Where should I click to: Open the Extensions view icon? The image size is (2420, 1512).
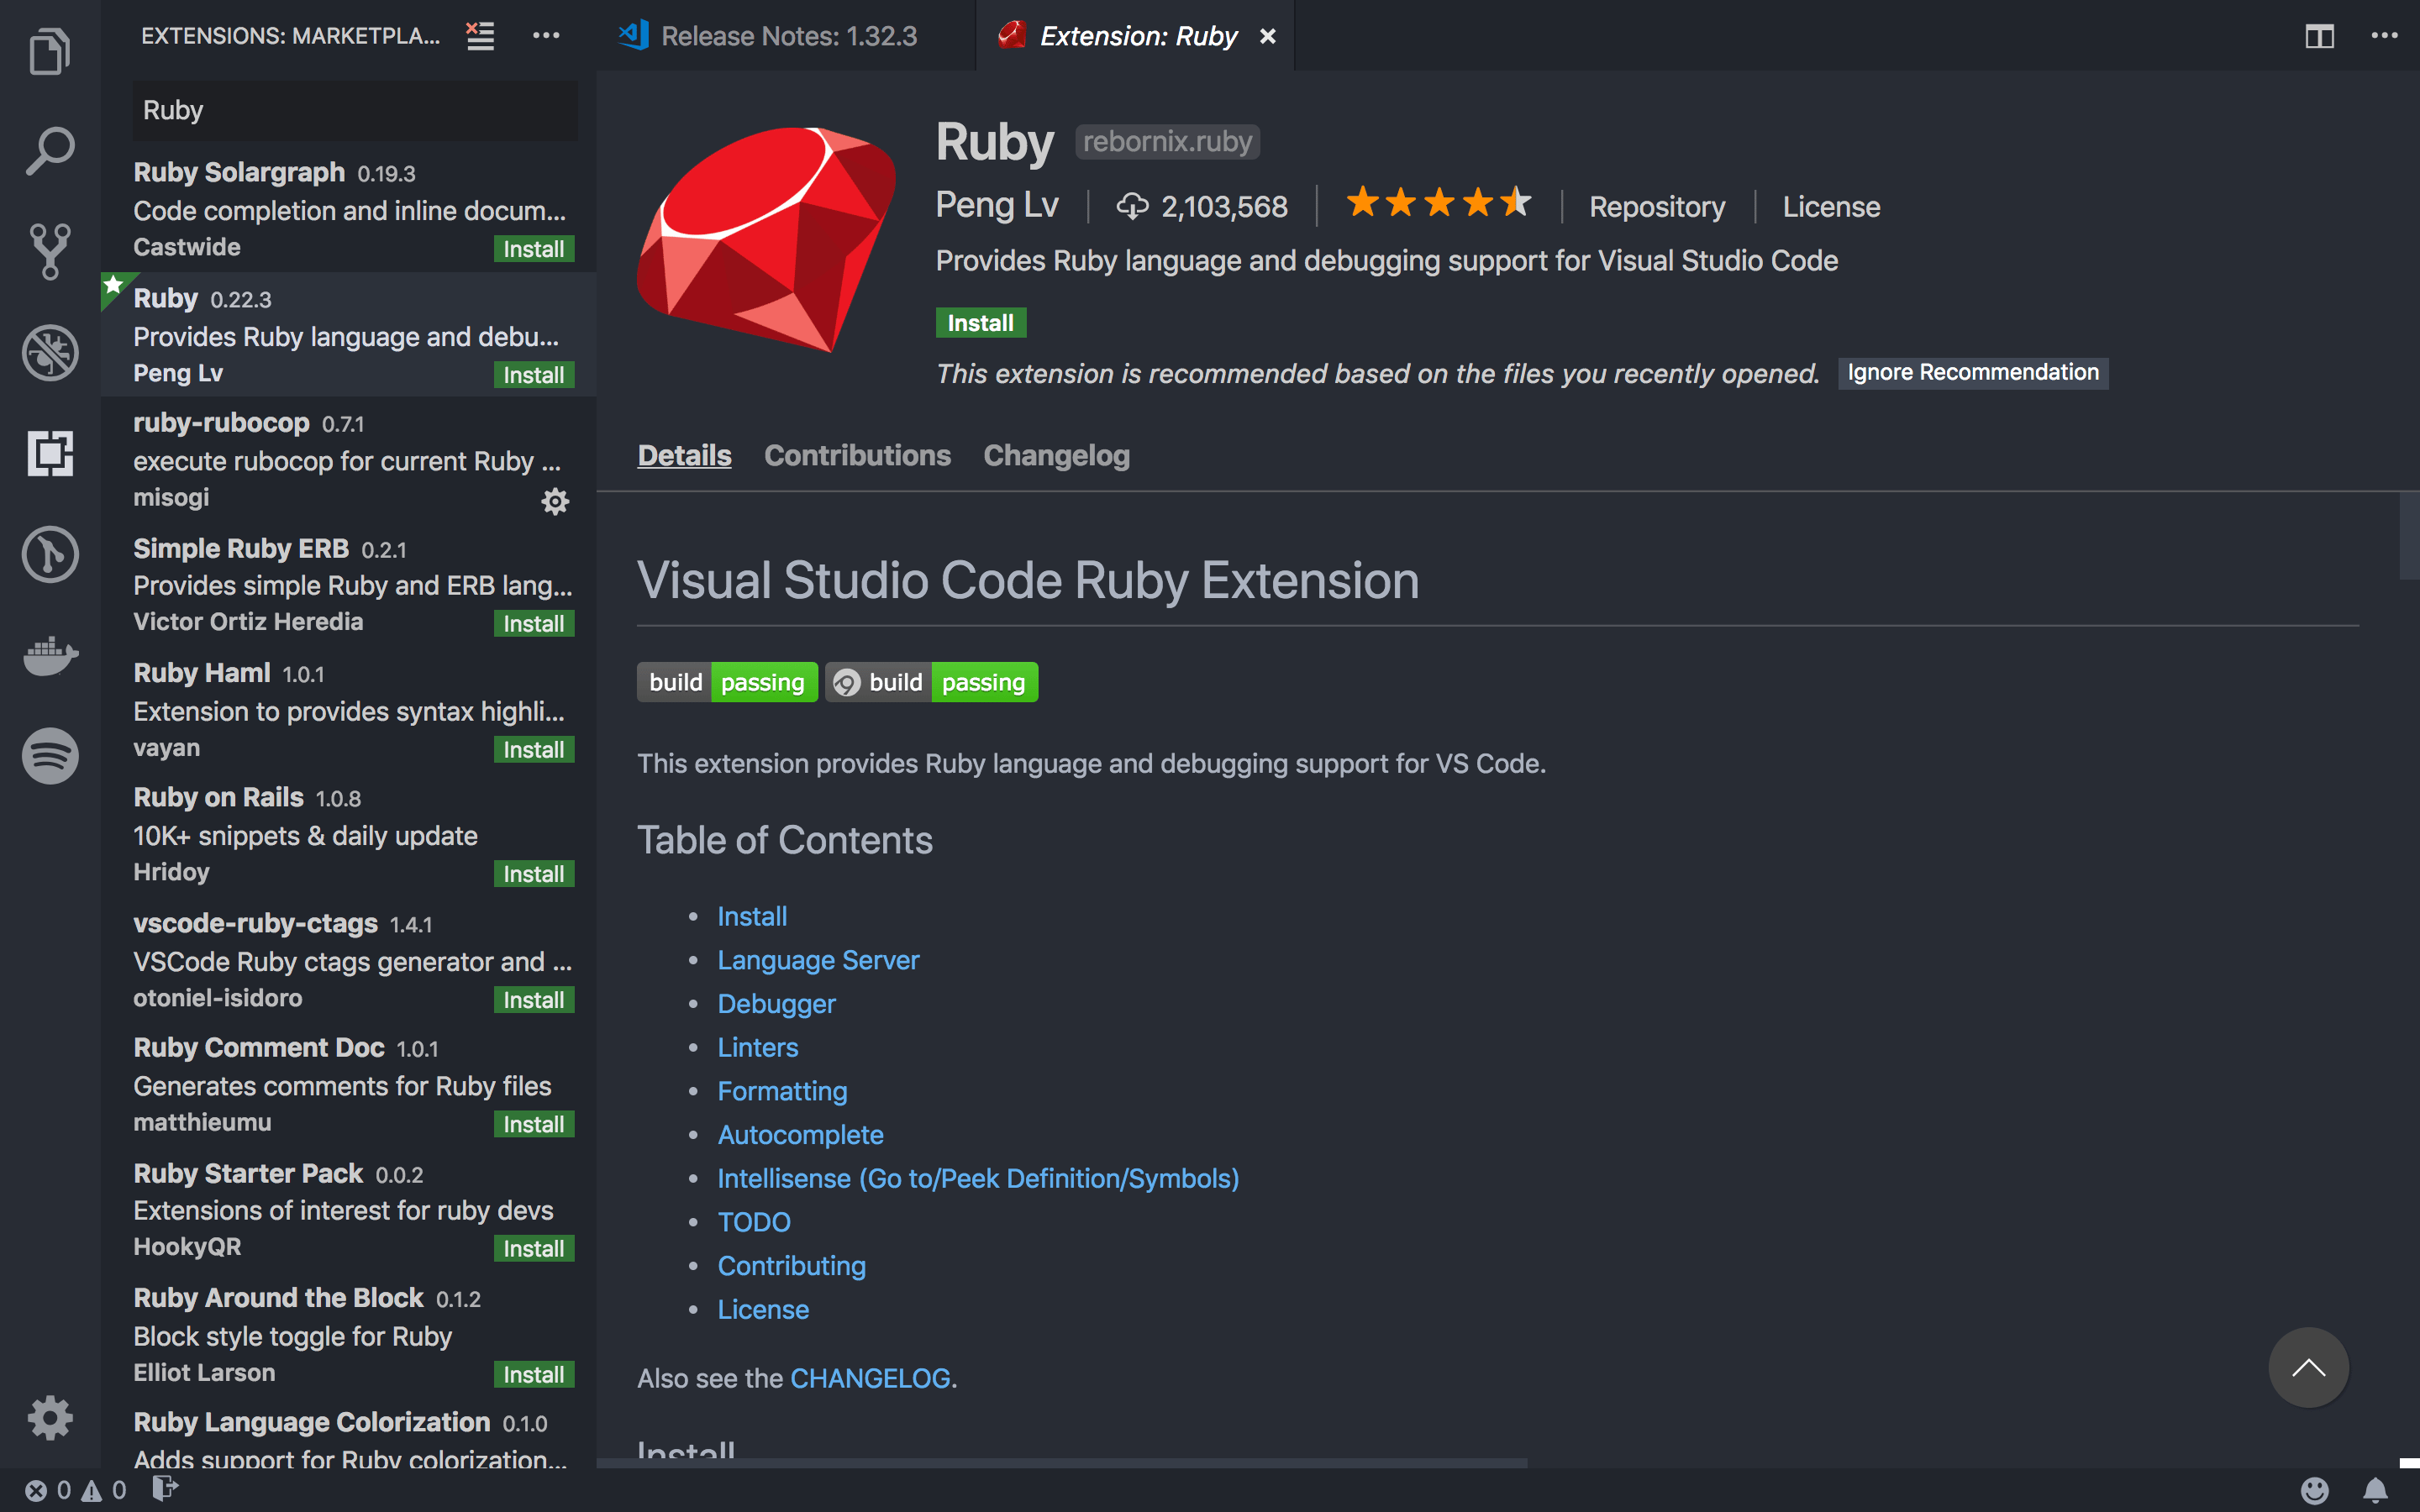click(49, 454)
